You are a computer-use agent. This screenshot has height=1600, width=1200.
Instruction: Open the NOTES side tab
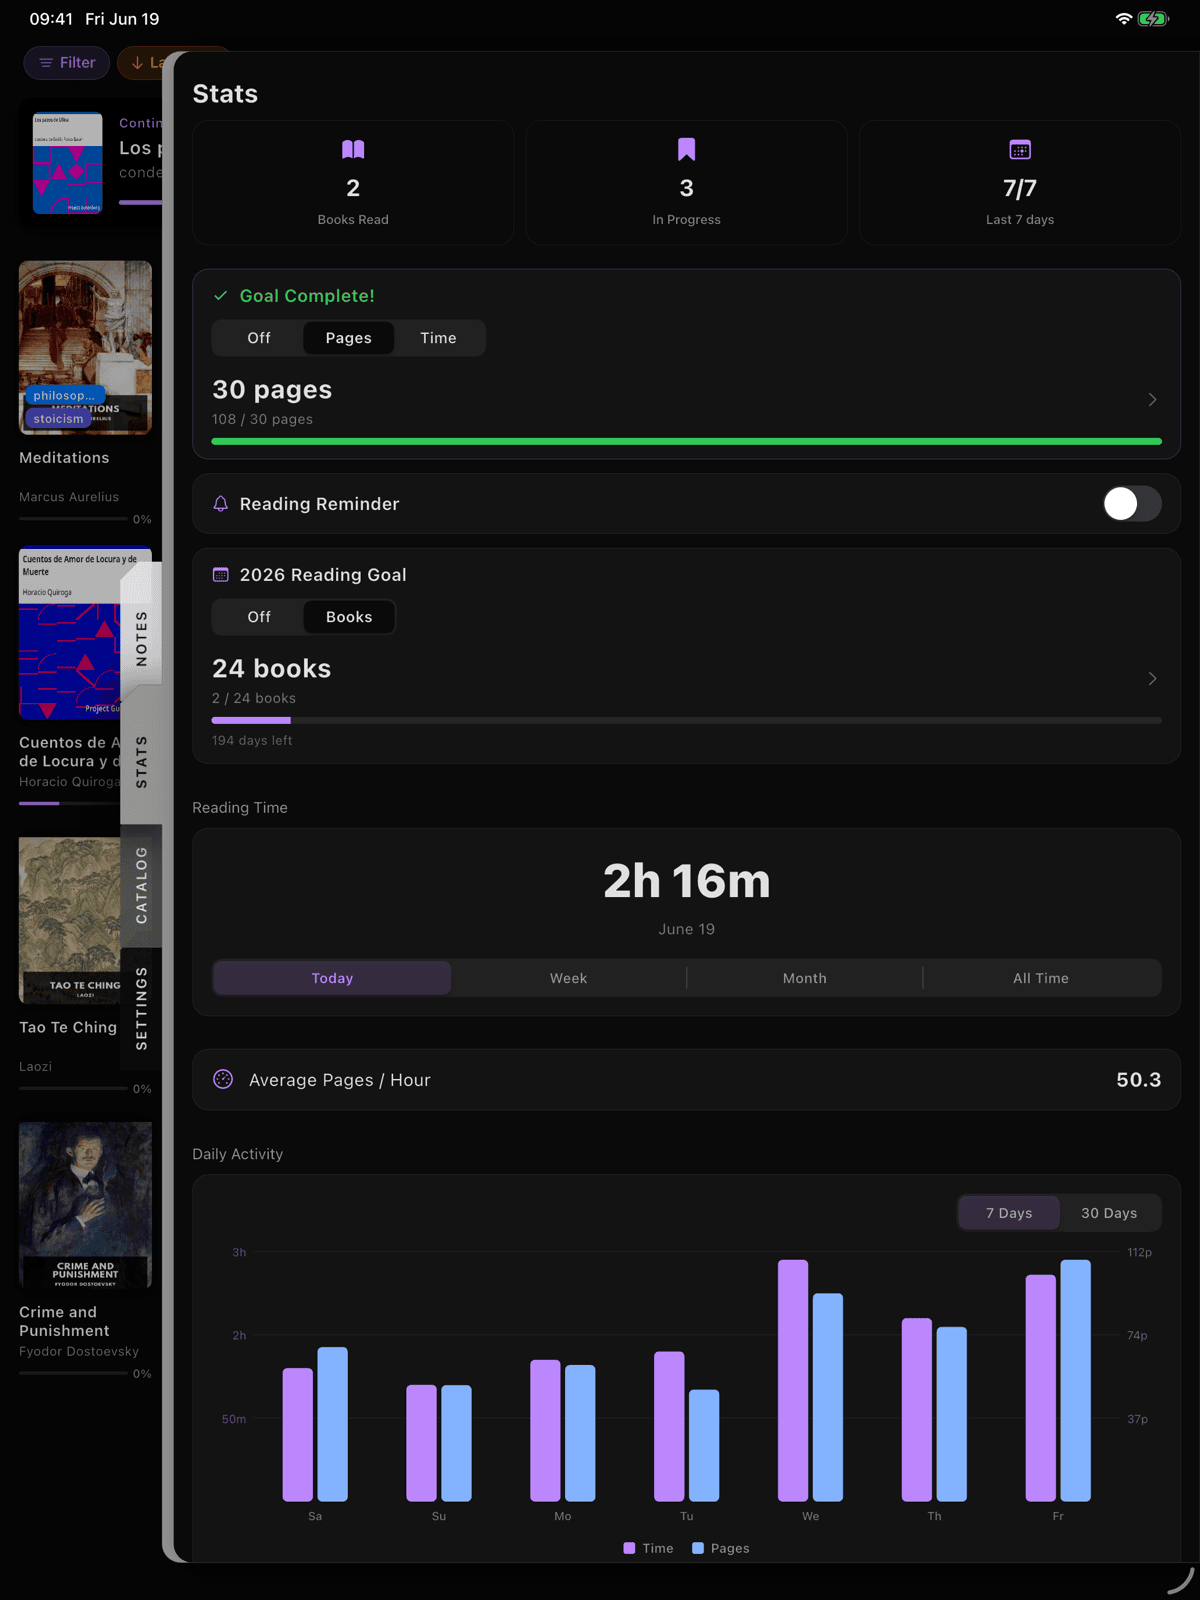[141, 638]
